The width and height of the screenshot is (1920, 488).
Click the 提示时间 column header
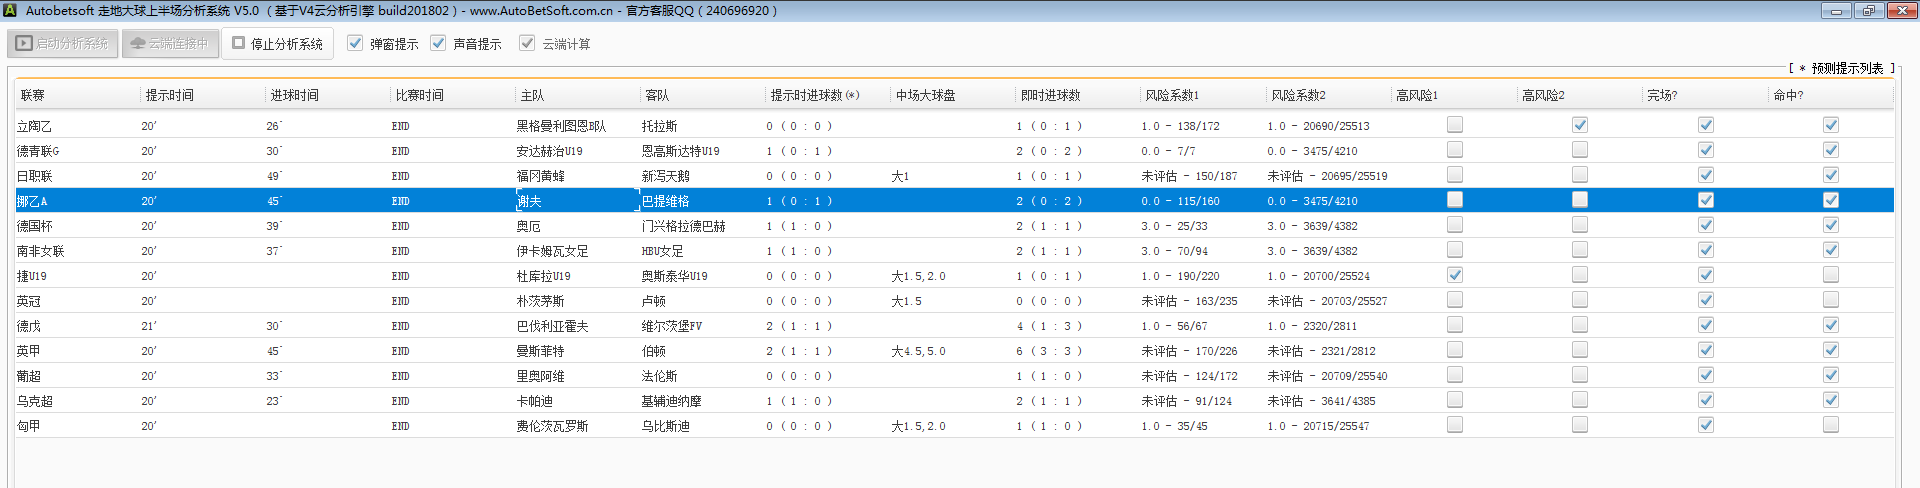coord(170,95)
